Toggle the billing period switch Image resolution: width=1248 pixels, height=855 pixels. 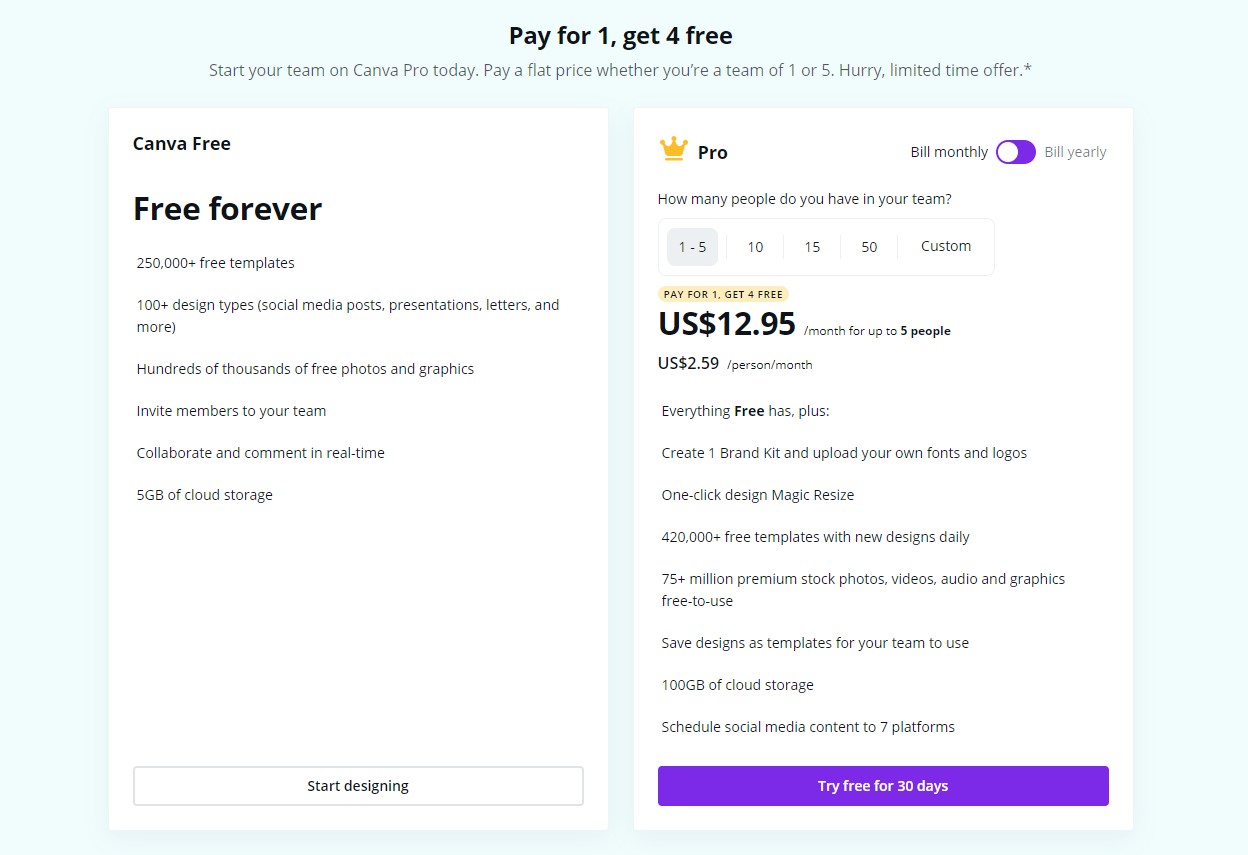(x=1015, y=152)
